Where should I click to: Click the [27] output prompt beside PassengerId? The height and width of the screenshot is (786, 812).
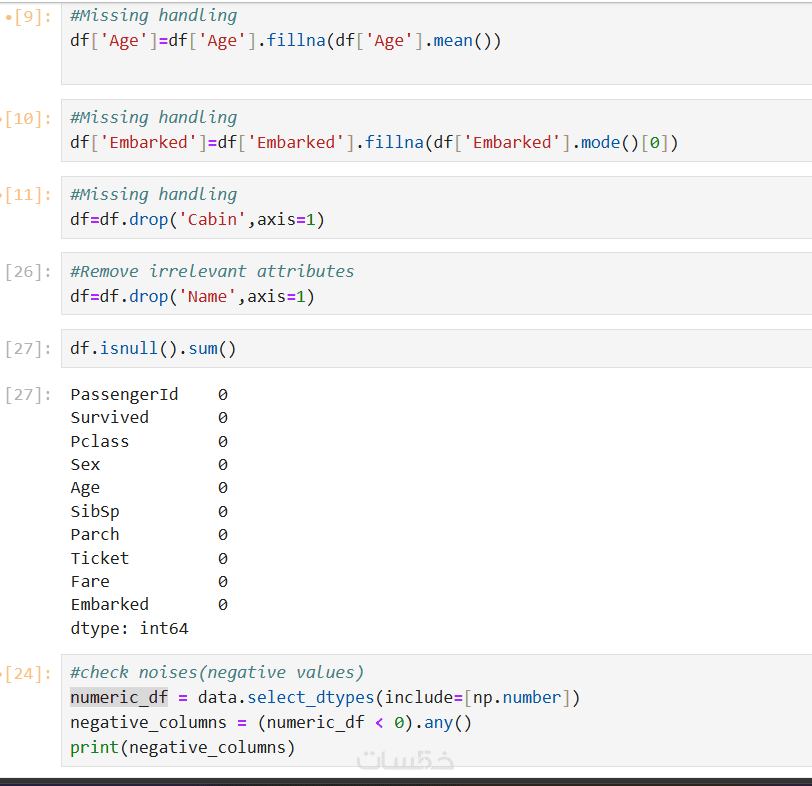[x=27, y=395]
